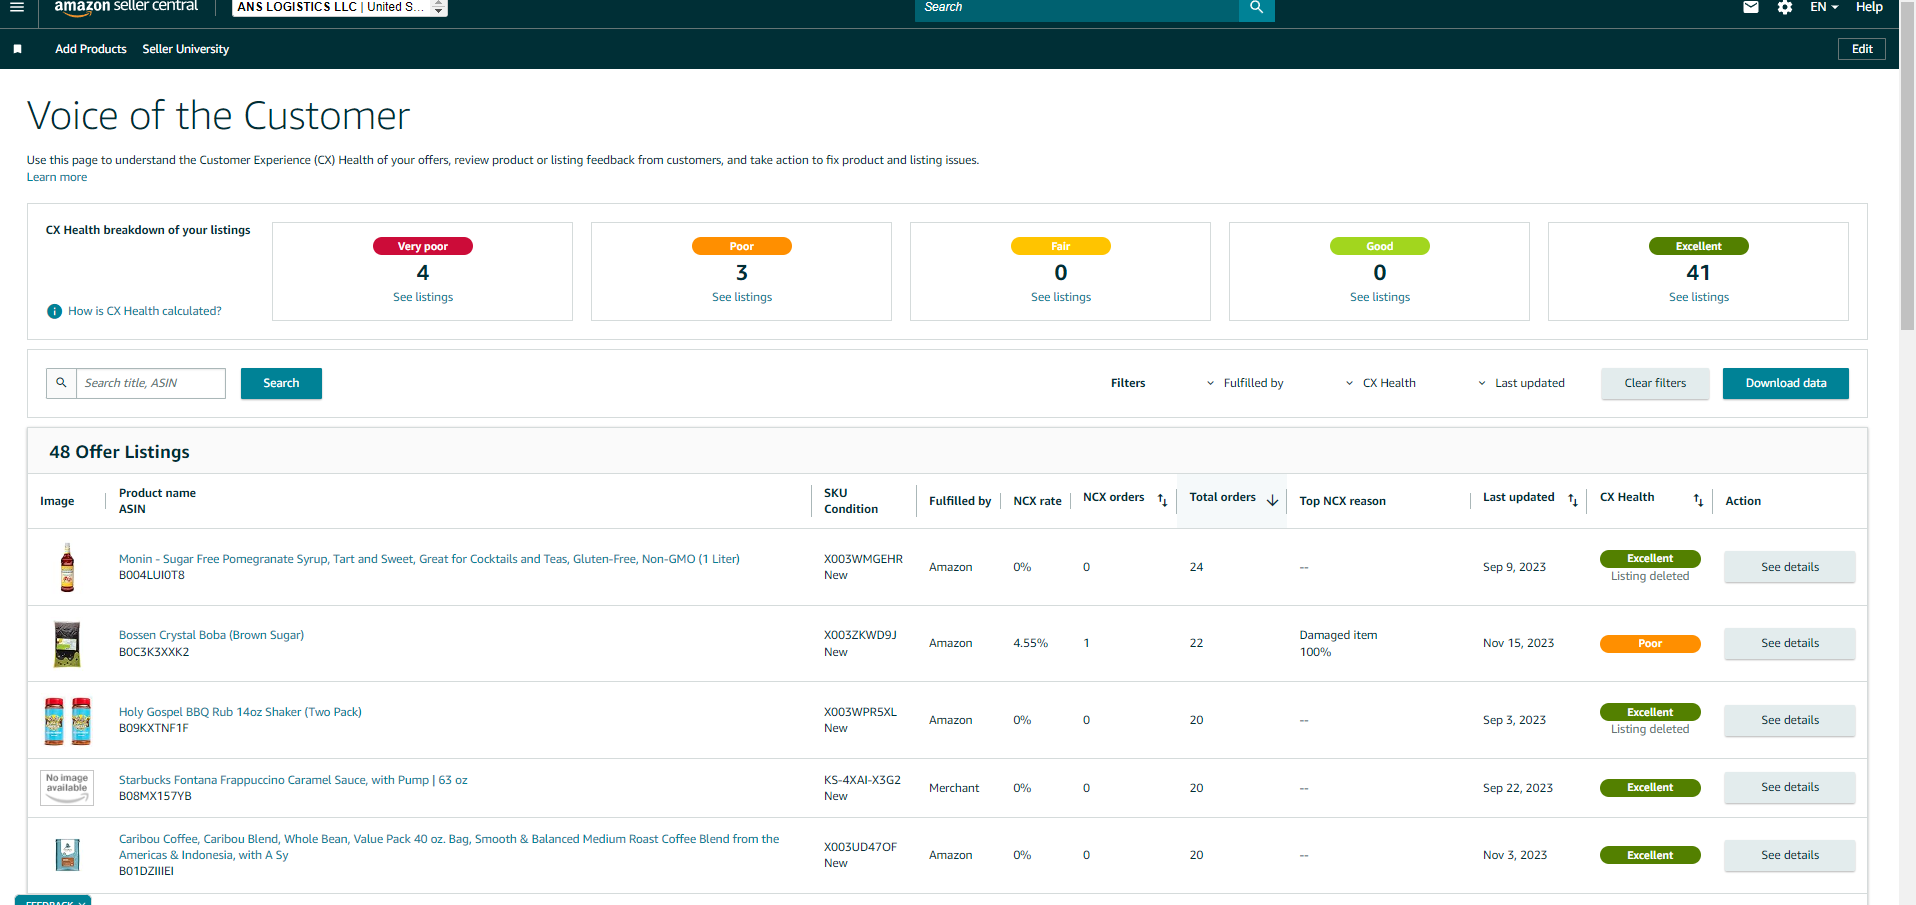
Task: See listings under Fair
Action: 1061,297
